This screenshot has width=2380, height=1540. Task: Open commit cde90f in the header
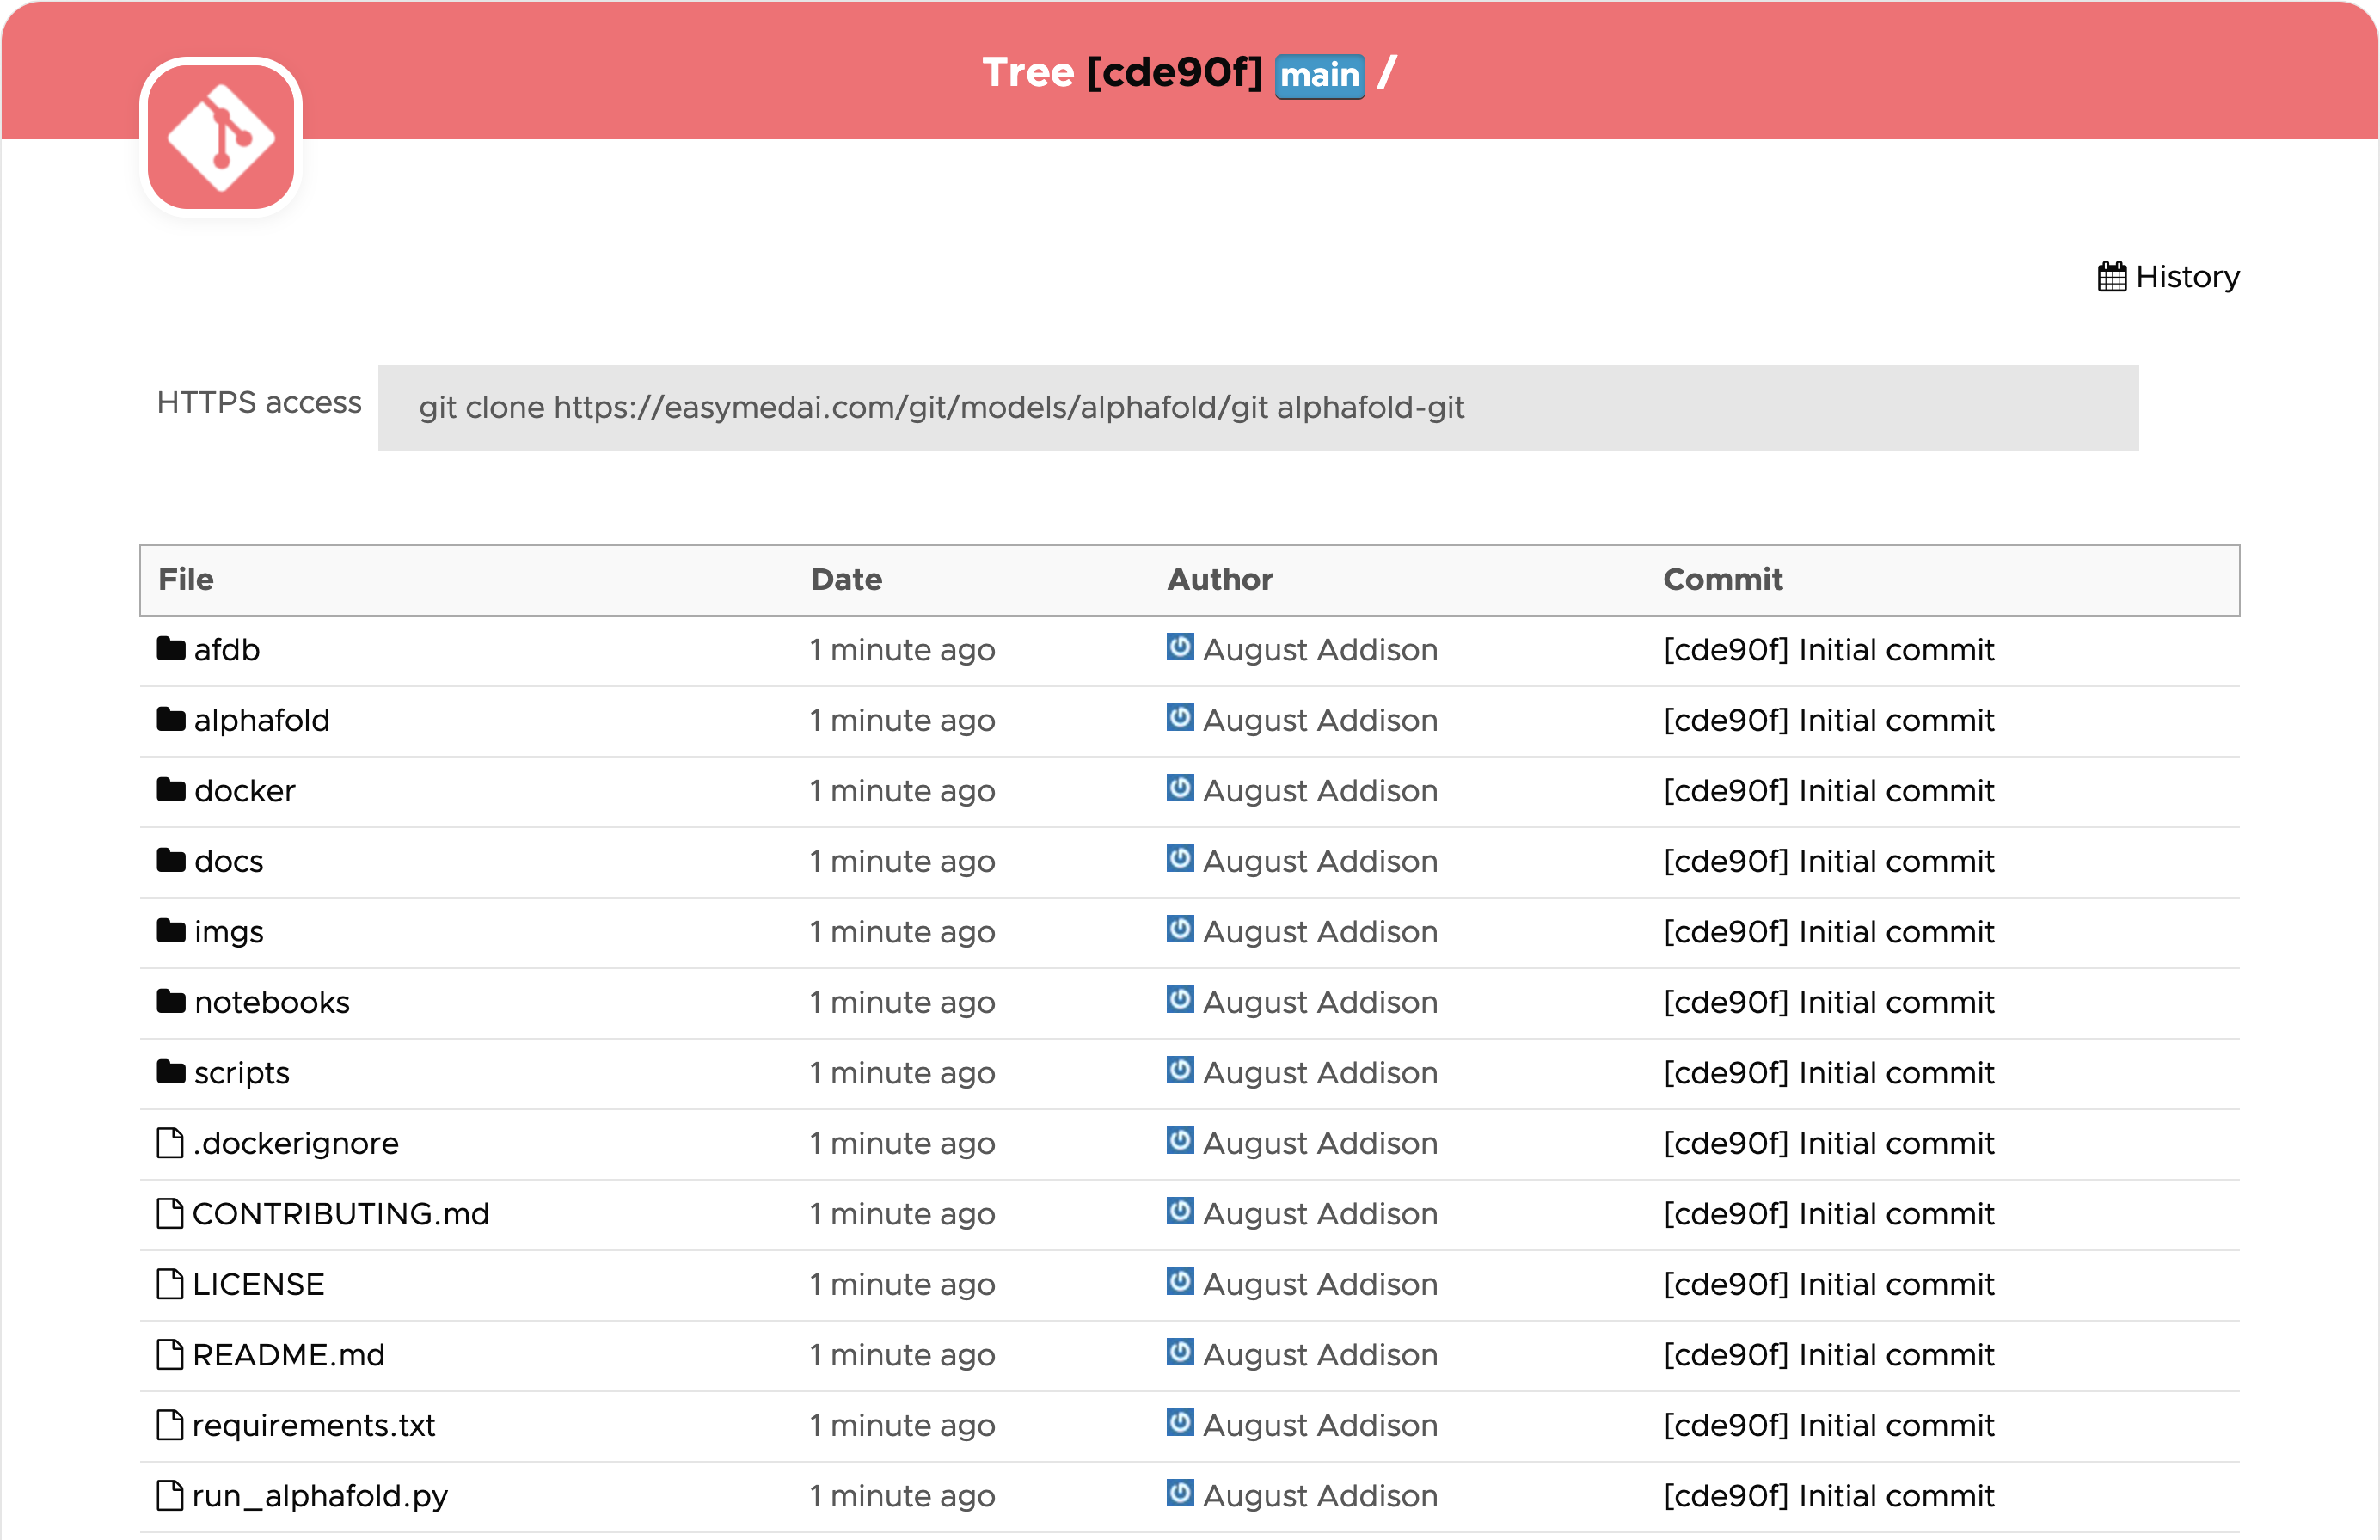click(1174, 73)
